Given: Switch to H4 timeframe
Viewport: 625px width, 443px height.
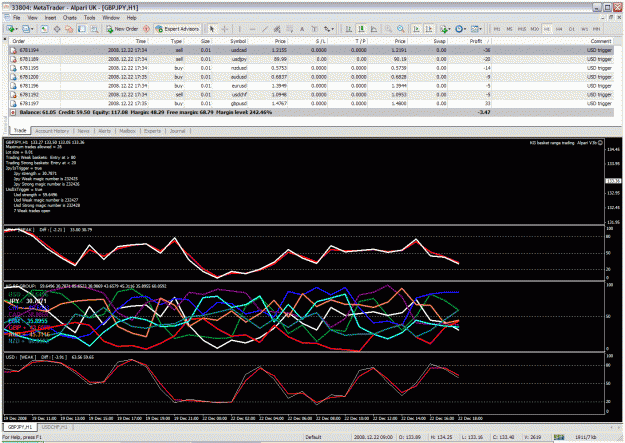Looking at the screenshot, I should 559,29.
